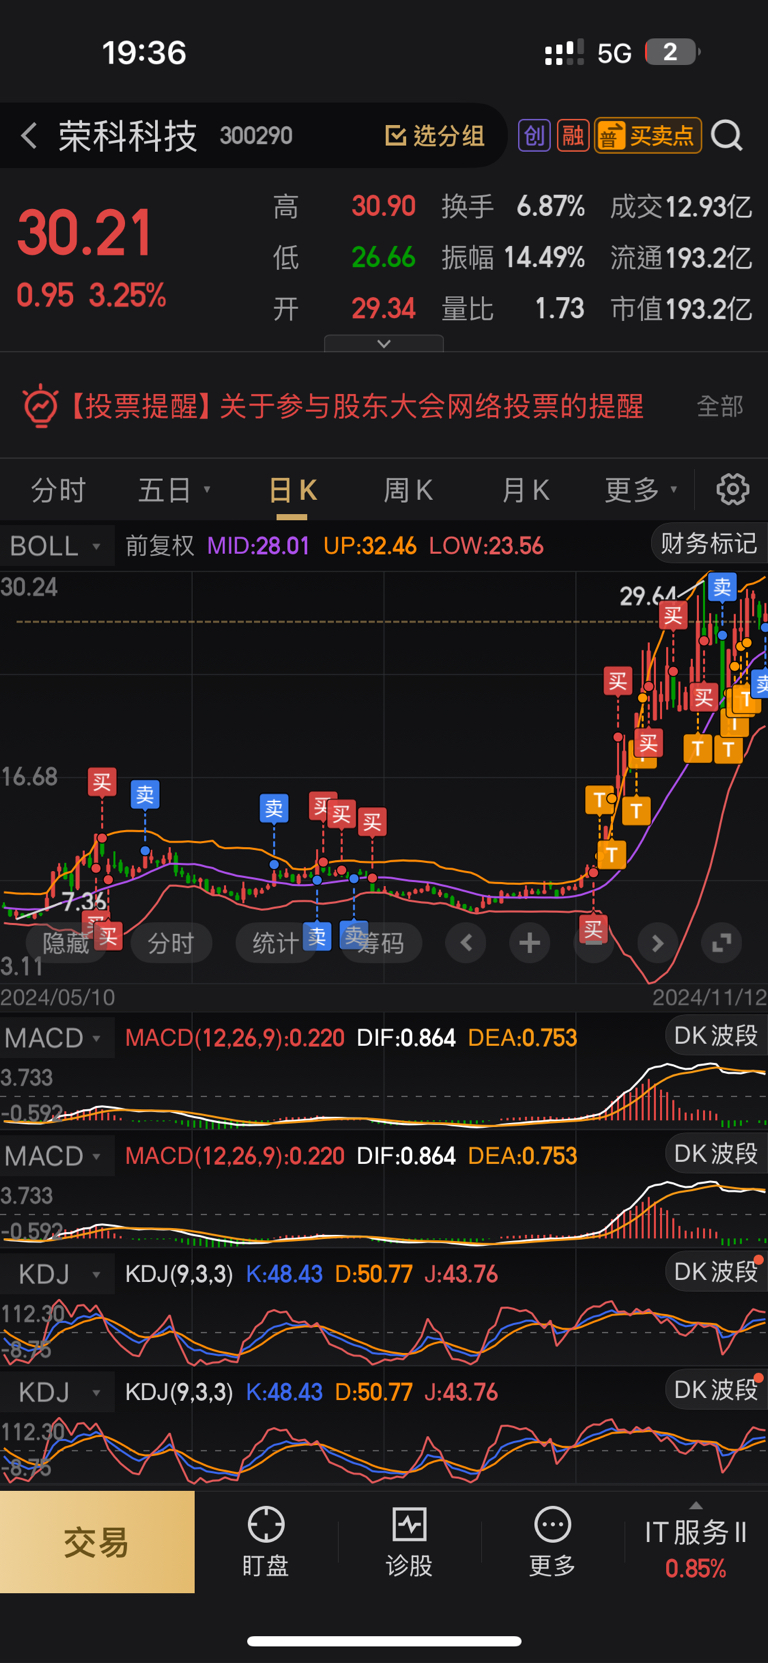The height and width of the screenshot is (1663, 768).
Task: Tap the 融 margin trading badge
Action: click(x=573, y=135)
